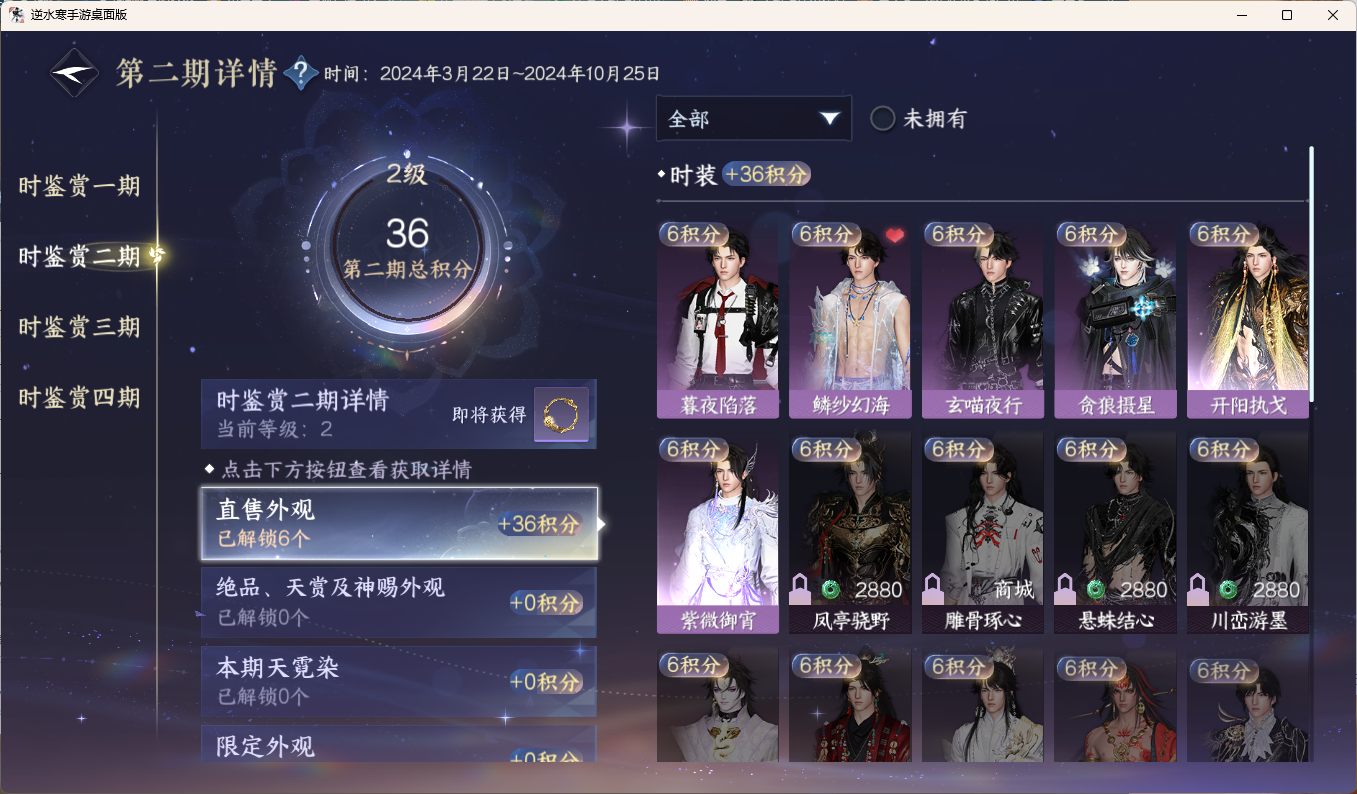
Task: Open 时鉴赏二期详情 level panel
Action: (399, 414)
